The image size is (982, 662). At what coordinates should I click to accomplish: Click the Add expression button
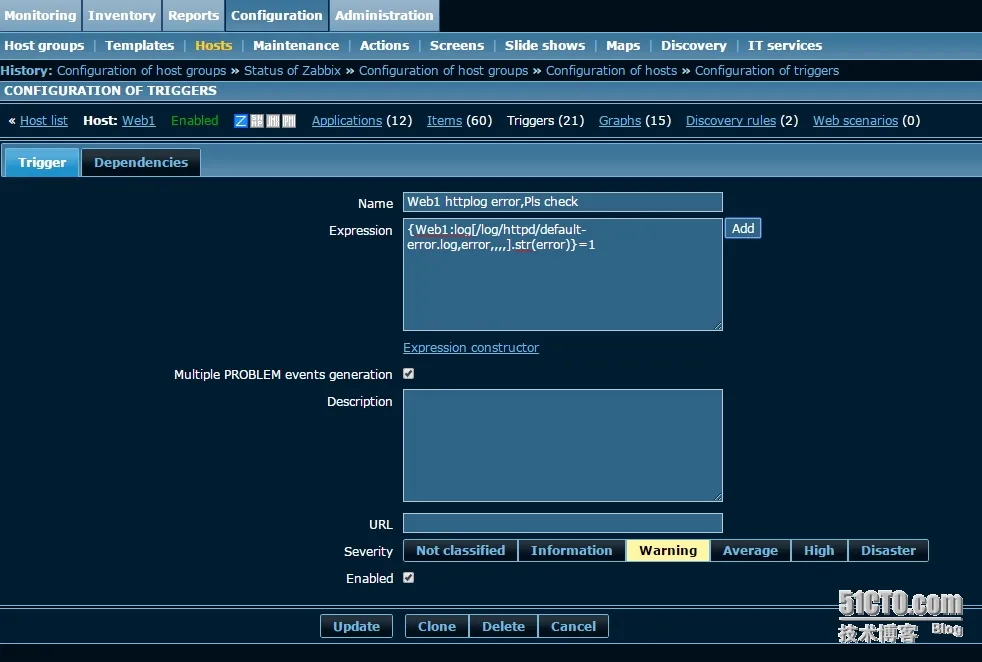743,229
